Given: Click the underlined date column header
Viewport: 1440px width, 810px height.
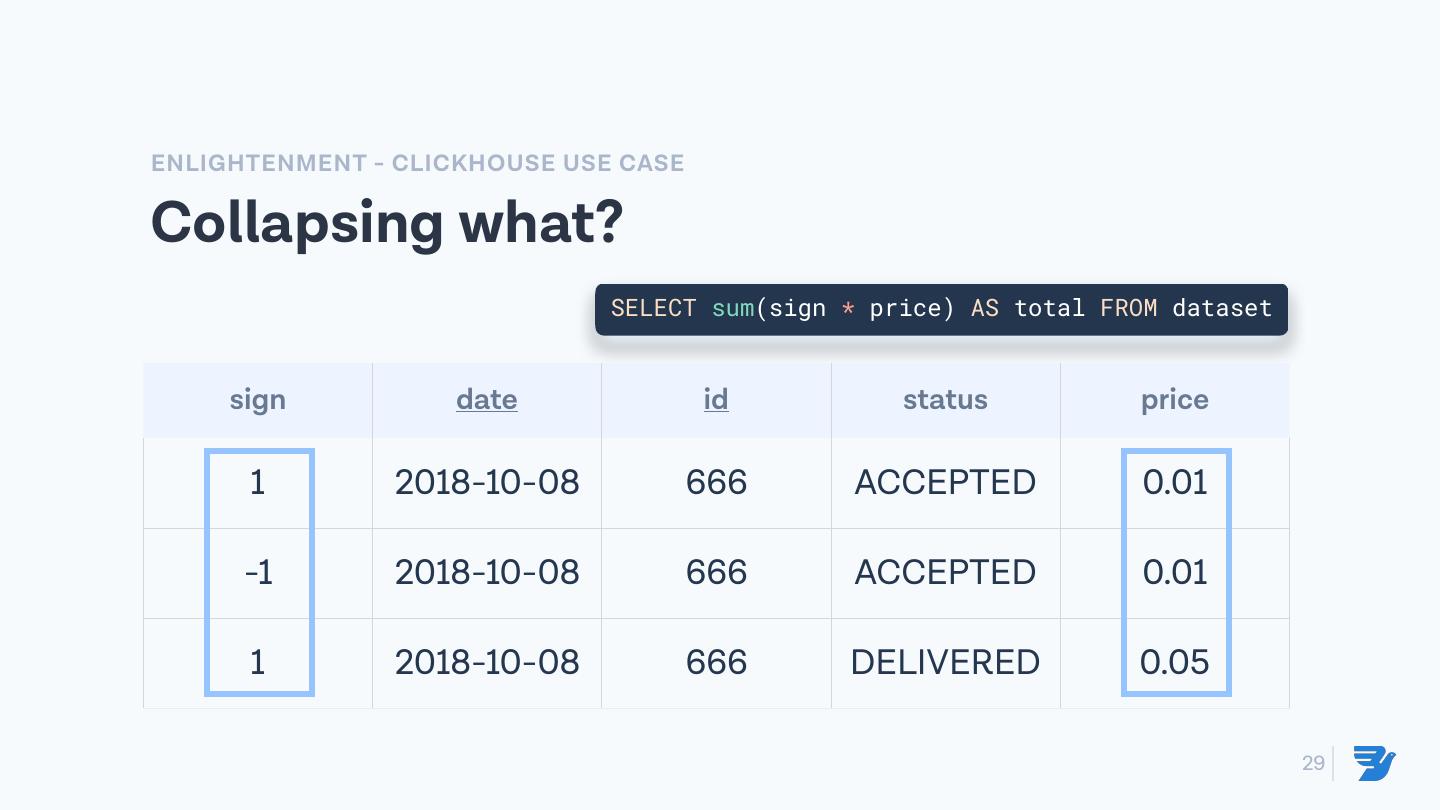Looking at the screenshot, I should click(486, 400).
